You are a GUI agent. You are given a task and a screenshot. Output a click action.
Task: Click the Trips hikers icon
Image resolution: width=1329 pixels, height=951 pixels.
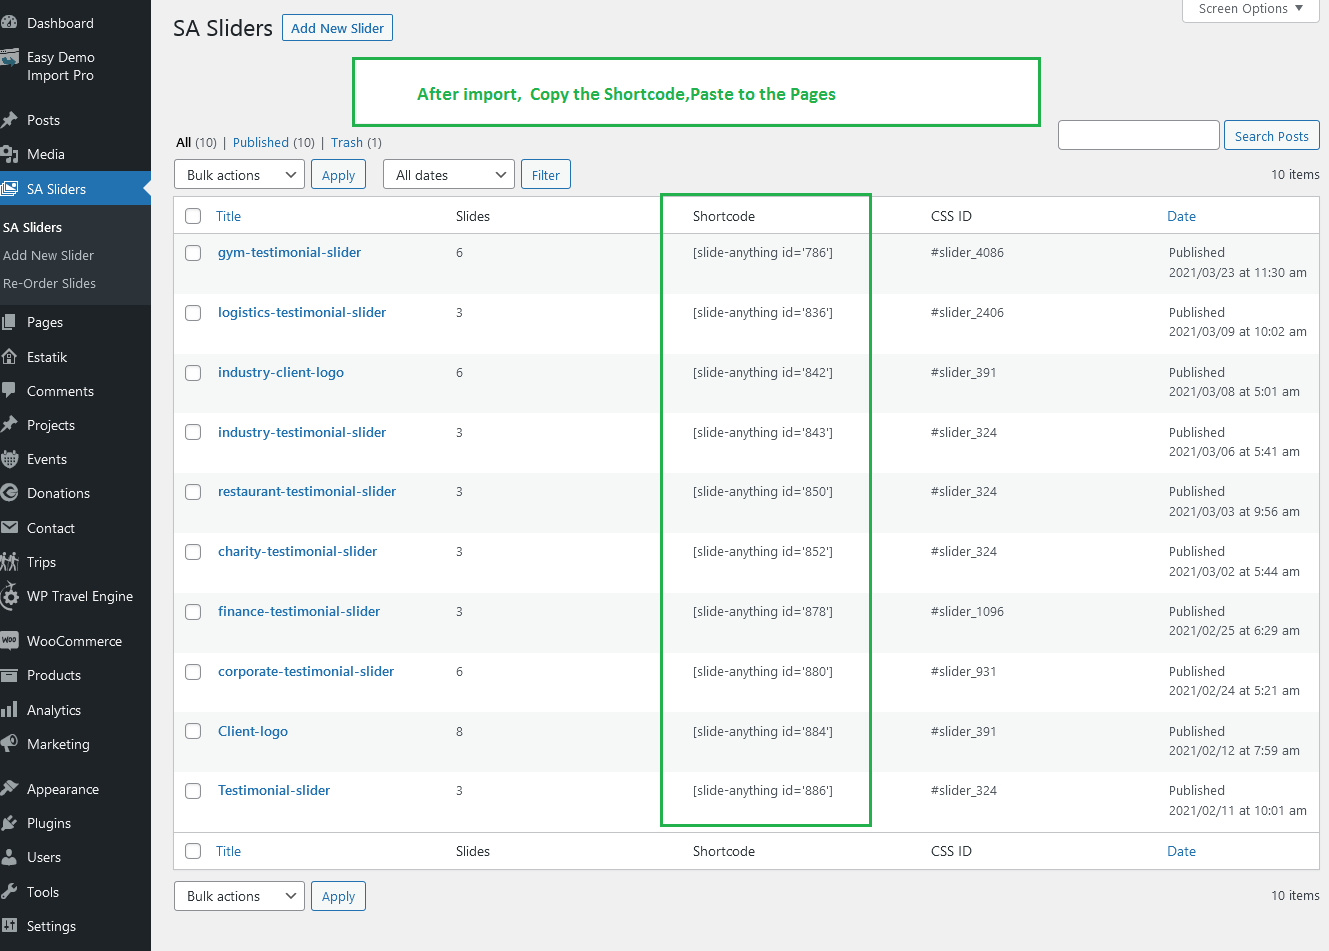9,562
